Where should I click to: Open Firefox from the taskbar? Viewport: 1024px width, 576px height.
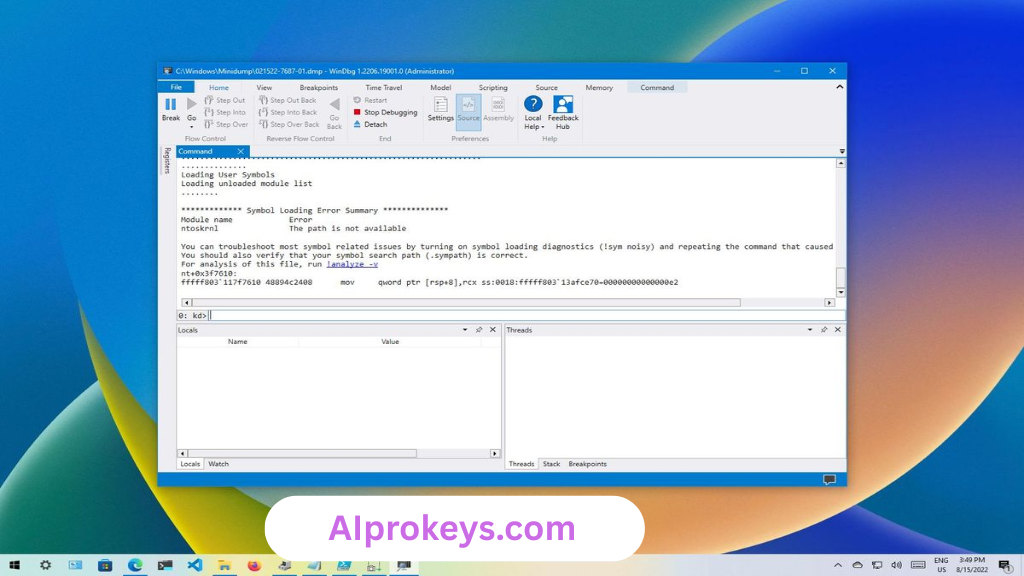click(254, 565)
